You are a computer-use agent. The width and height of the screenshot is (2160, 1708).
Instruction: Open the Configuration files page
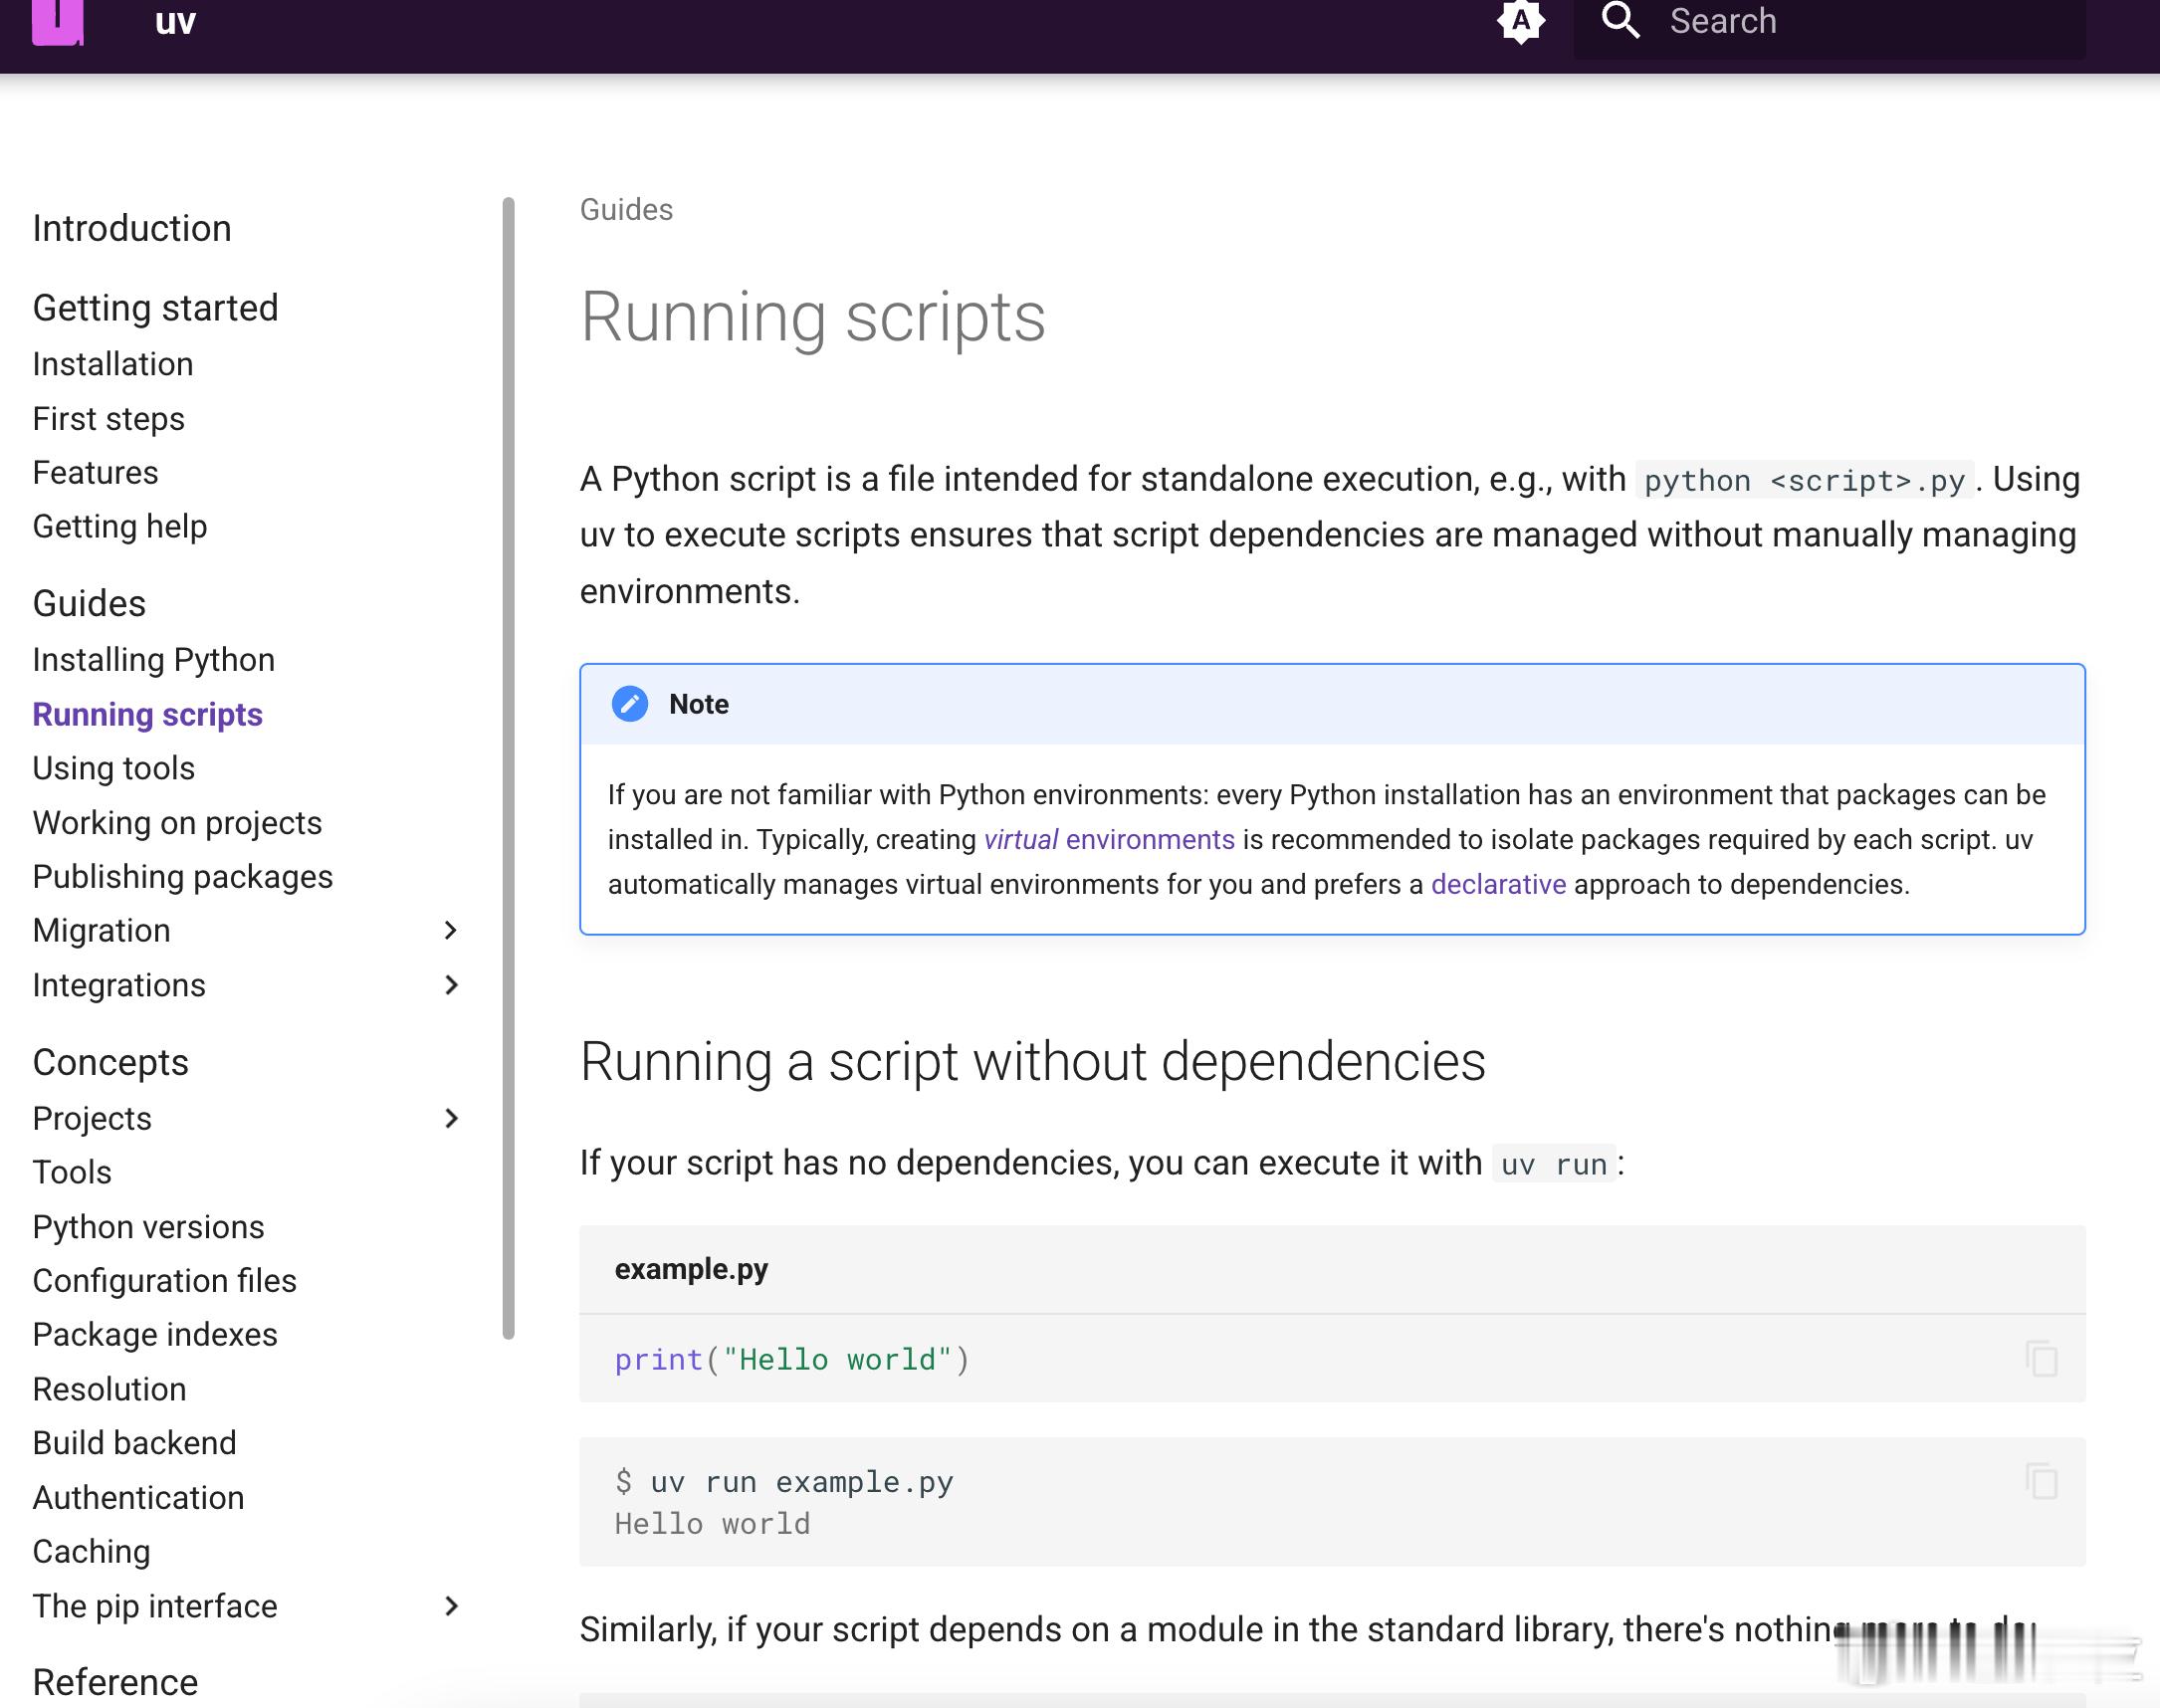click(x=164, y=1281)
